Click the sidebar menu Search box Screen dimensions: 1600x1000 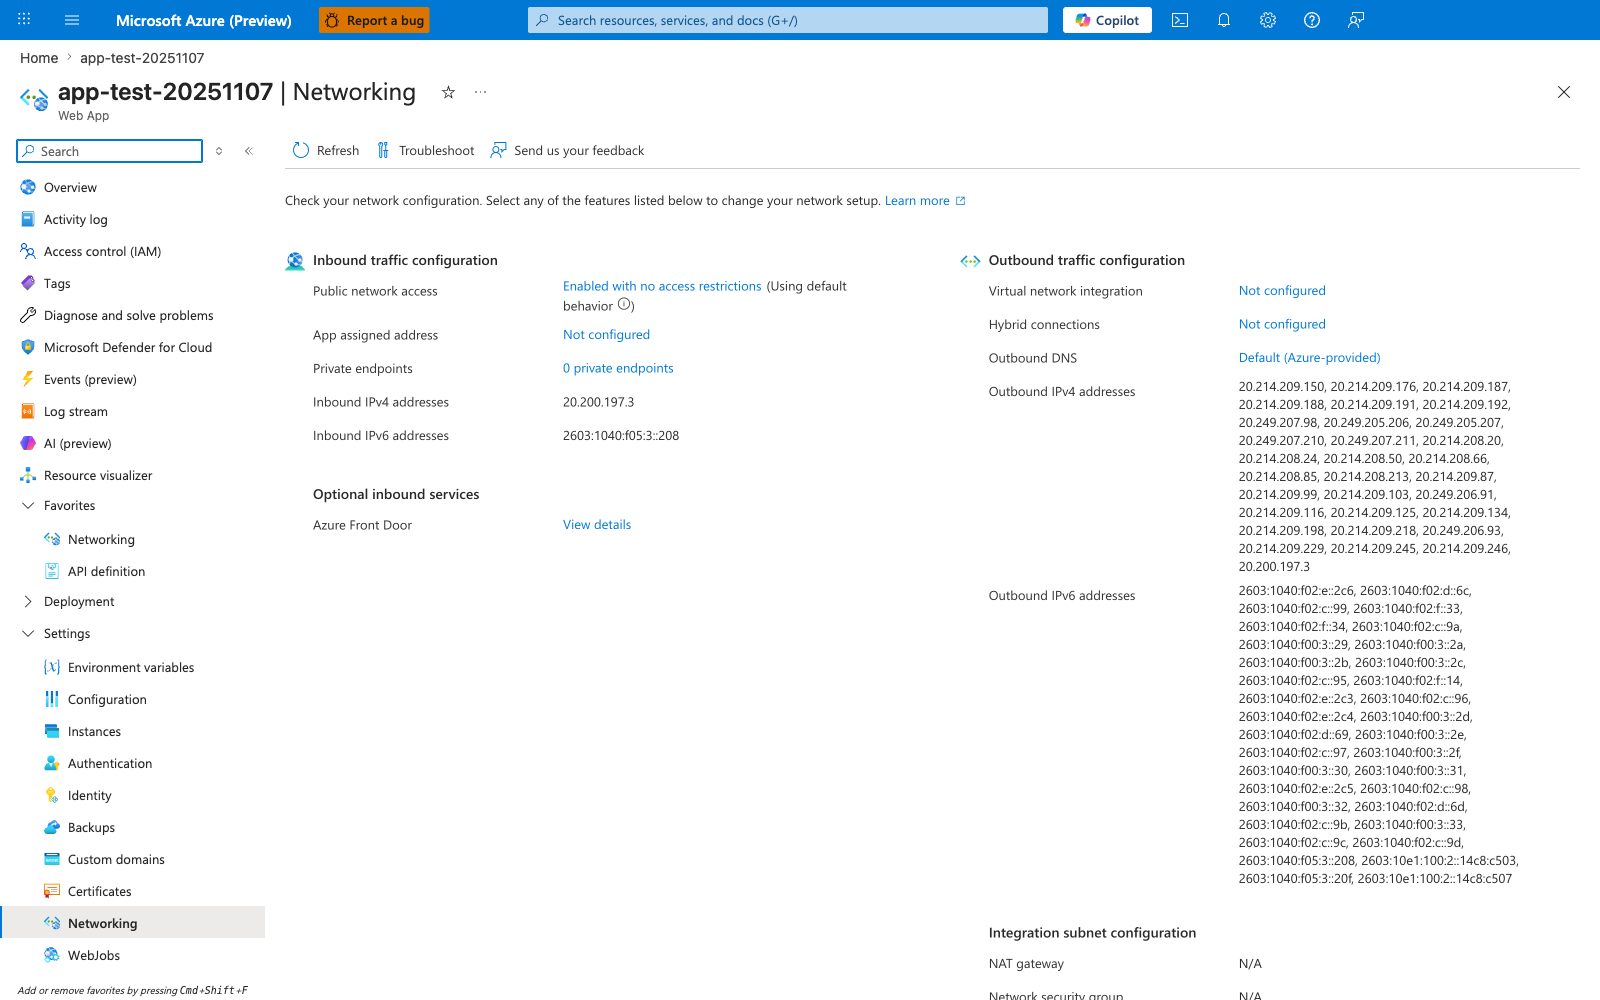(x=110, y=151)
